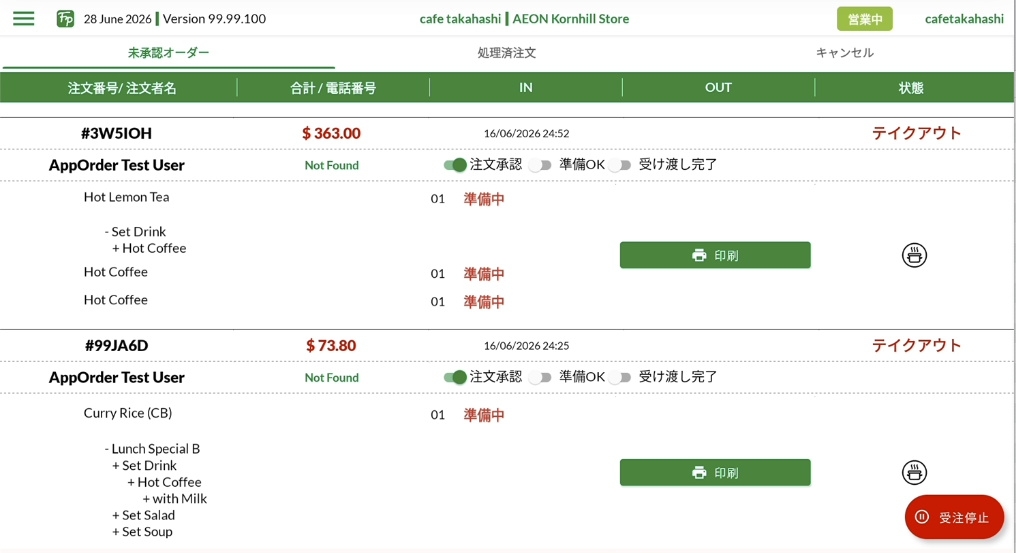Click the $ 73.80 total
The height and width of the screenshot is (553, 1016).
pyautogui.click(x=331, y=346)
